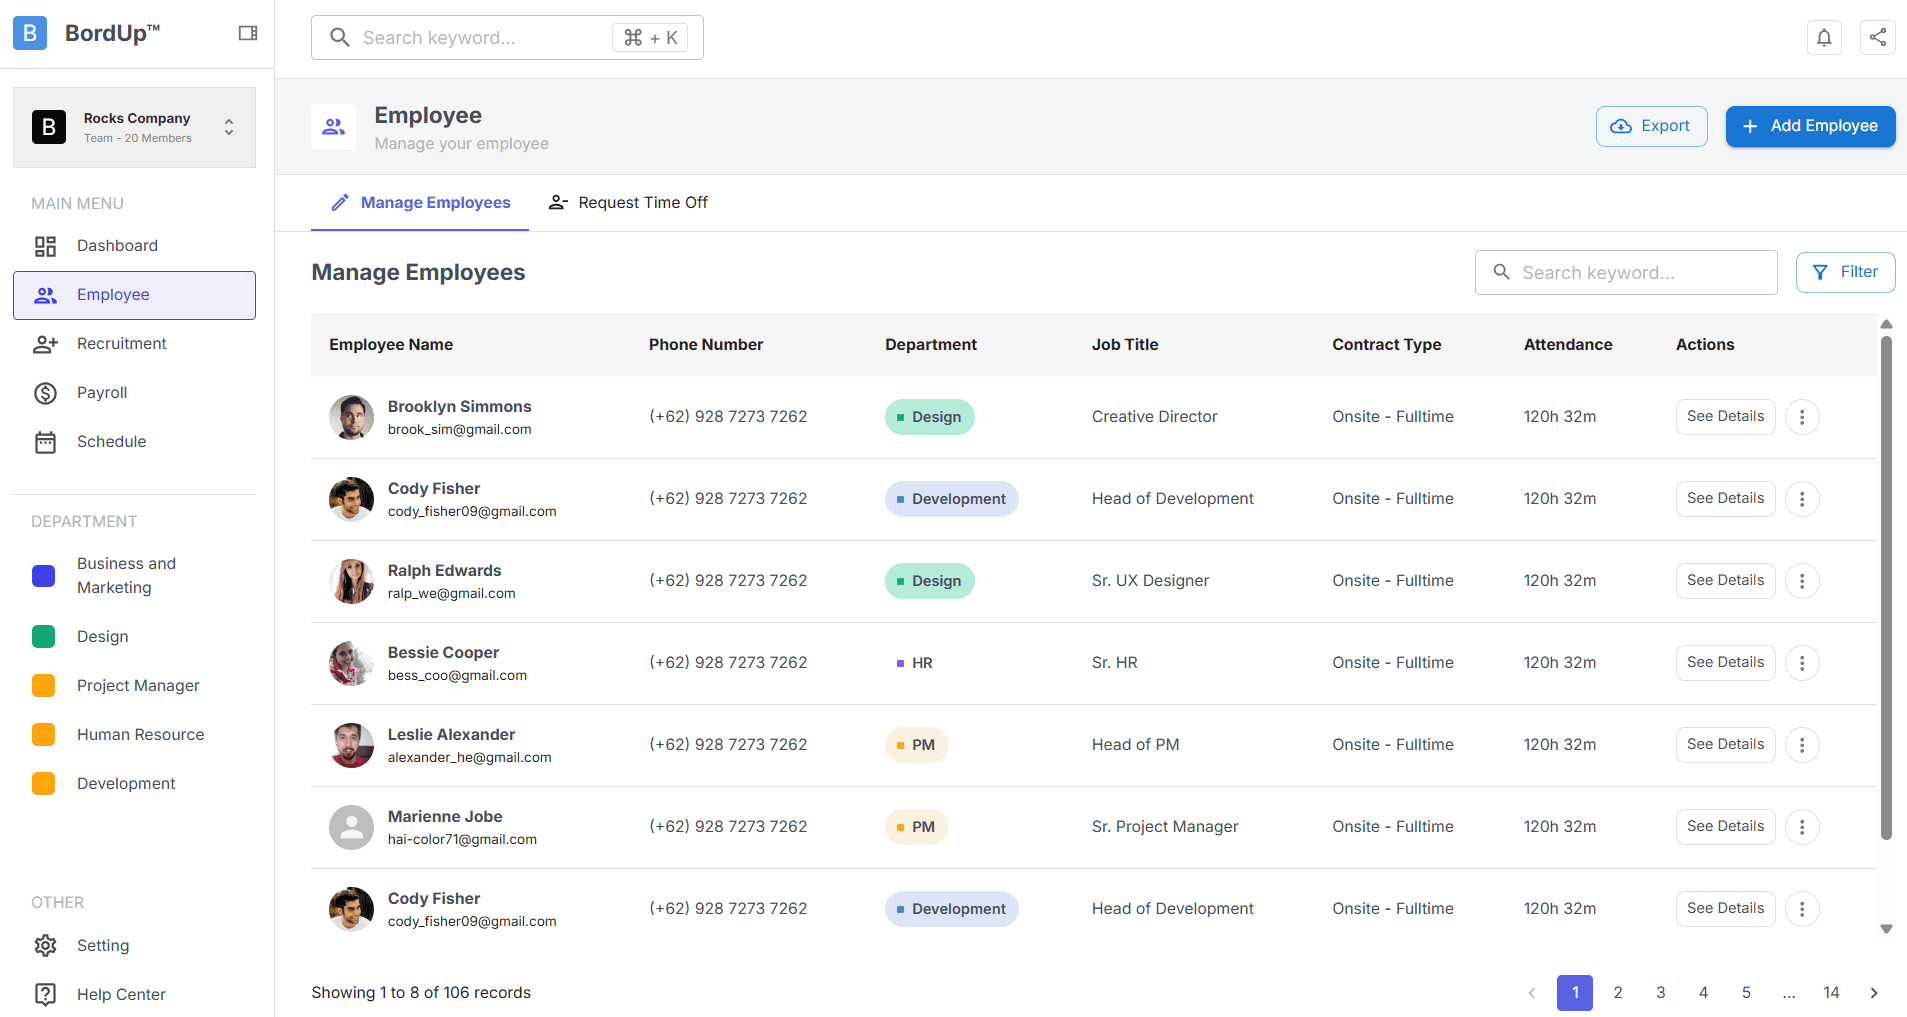The width and height of the screenshot is (1907, 1017).
Task: Export the employee list
Action: point(1651,126)
